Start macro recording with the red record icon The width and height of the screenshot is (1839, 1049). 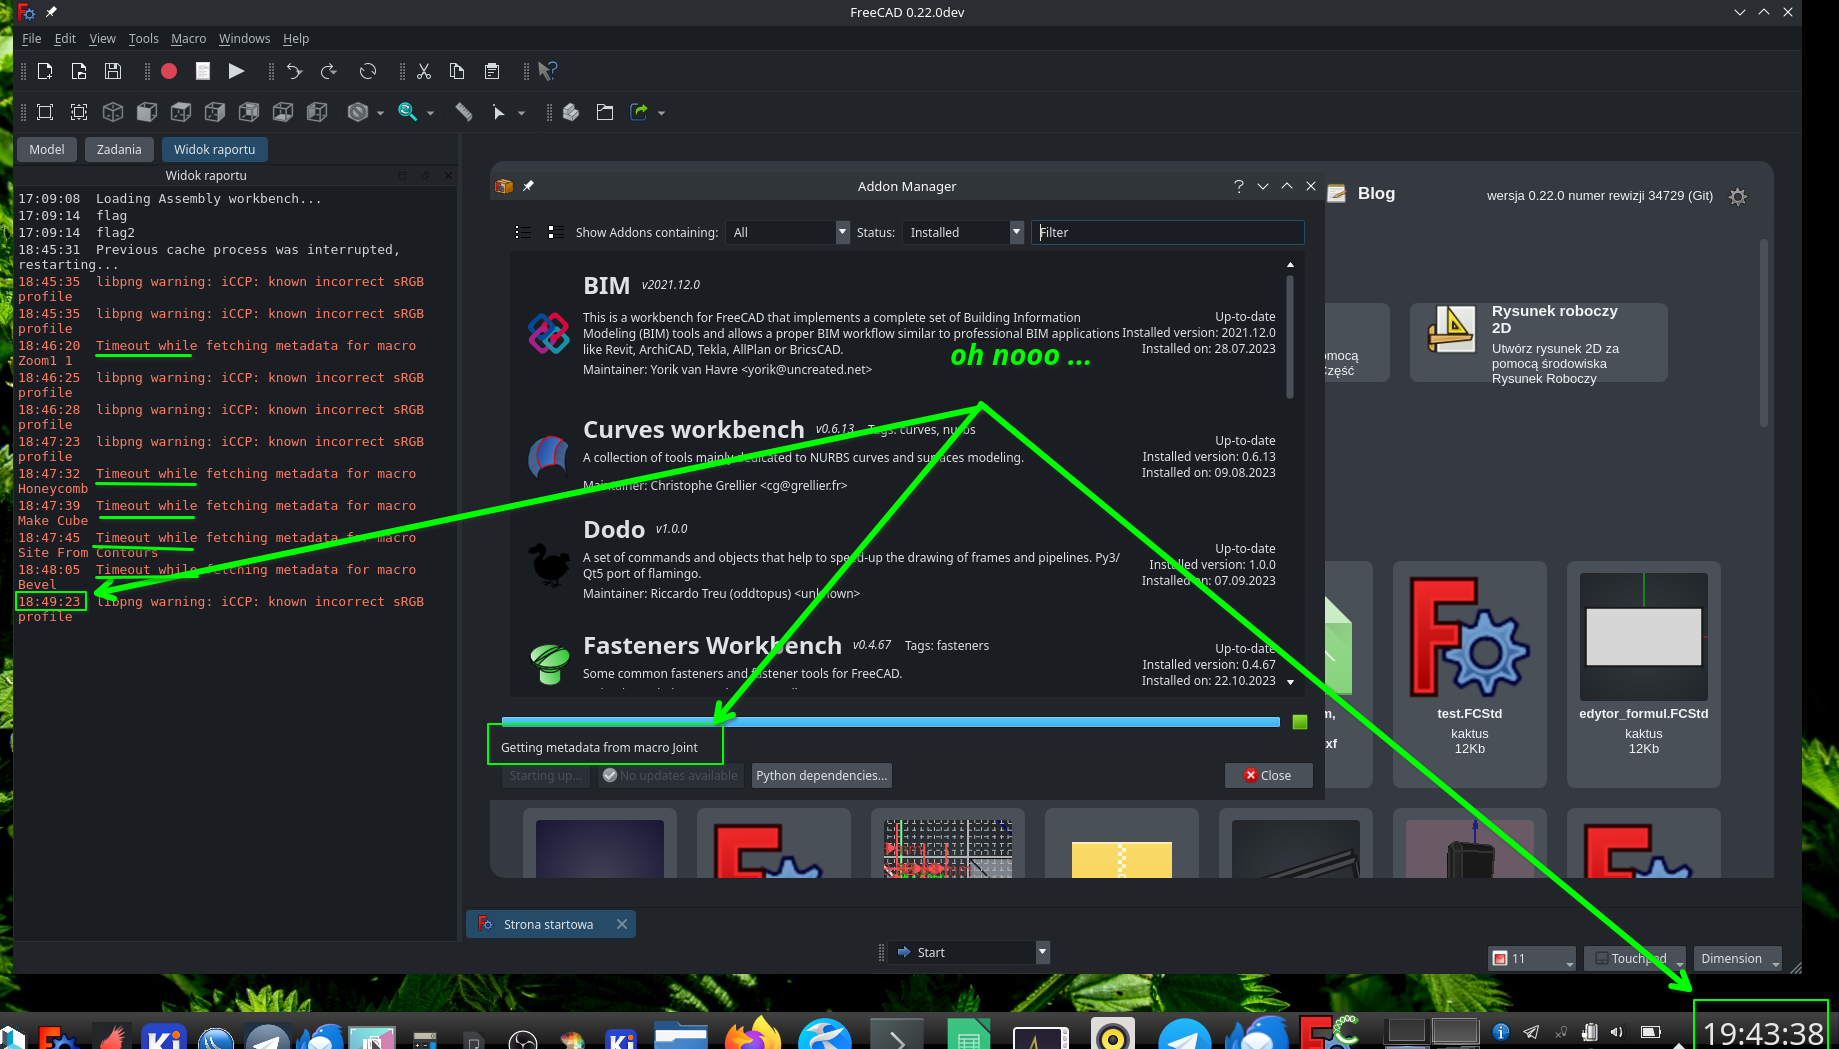point(168,70)
